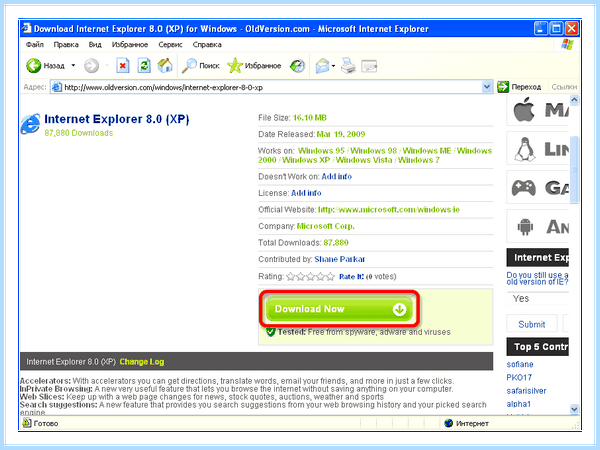
Task: Click the Download Now green button
Action: [339, 309]
